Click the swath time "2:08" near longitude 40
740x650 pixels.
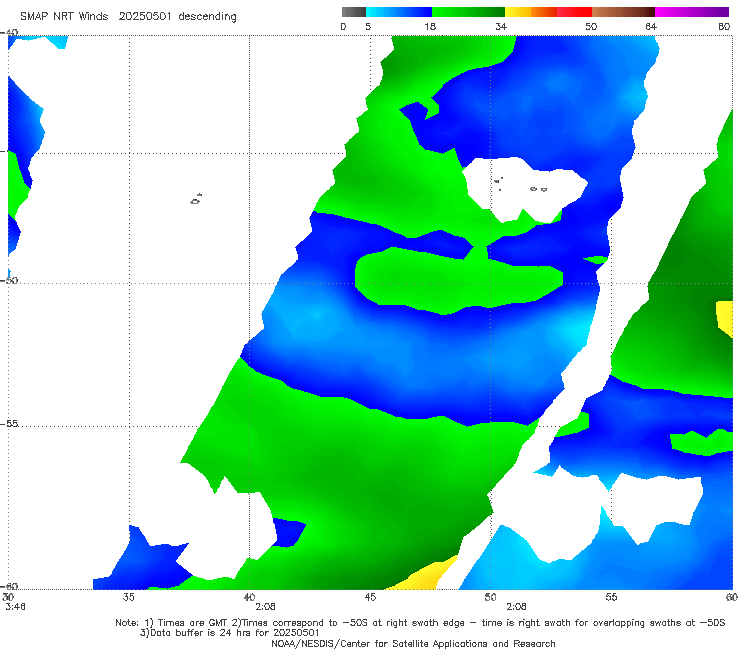265,606
